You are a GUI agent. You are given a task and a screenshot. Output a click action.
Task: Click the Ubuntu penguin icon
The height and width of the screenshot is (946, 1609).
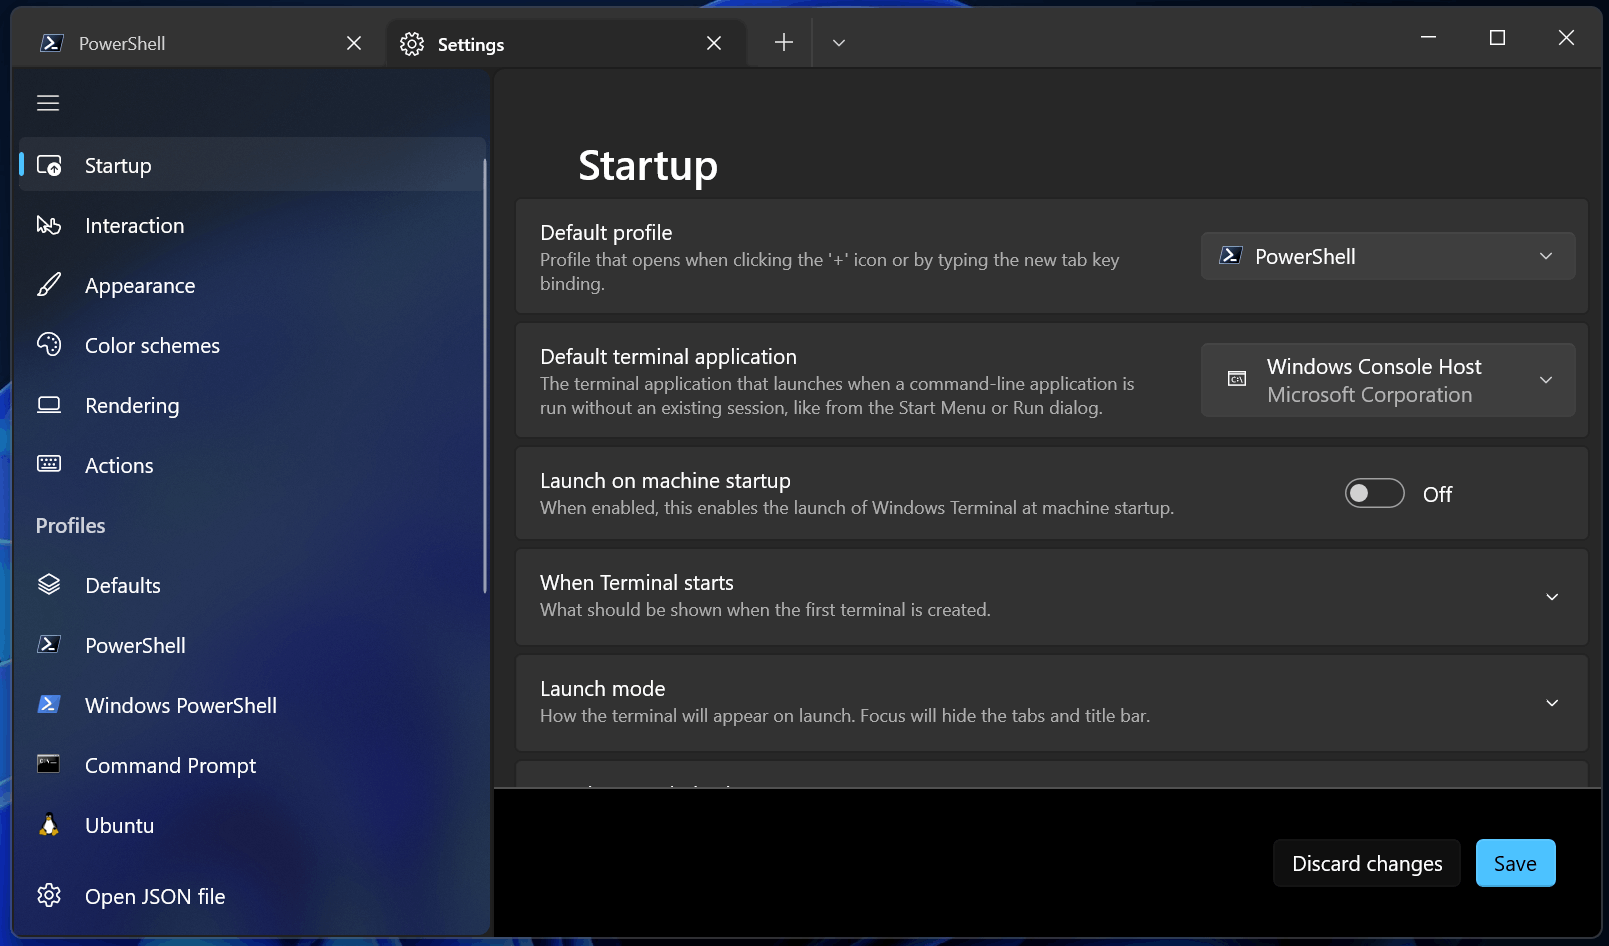(48, 825)
